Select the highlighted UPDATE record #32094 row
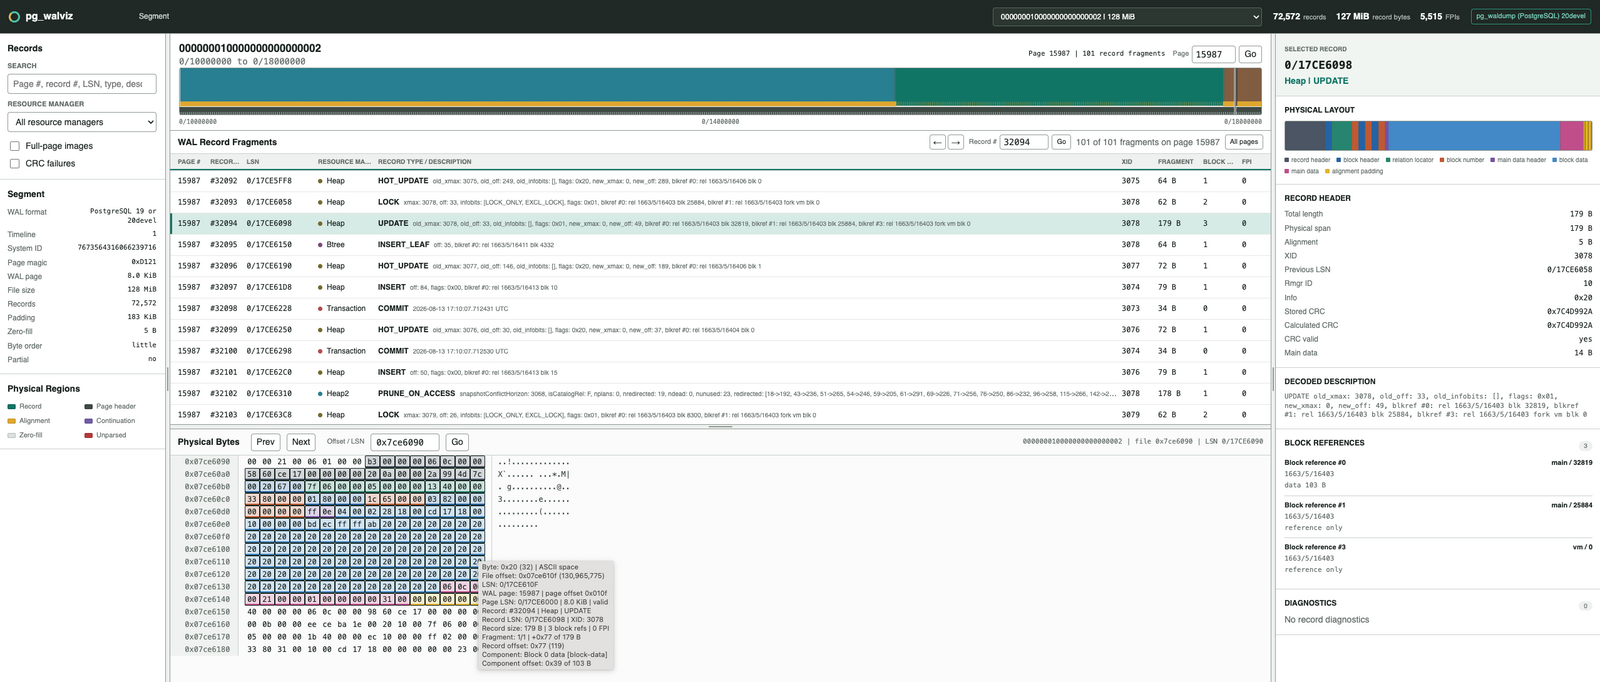 [720, 223]
